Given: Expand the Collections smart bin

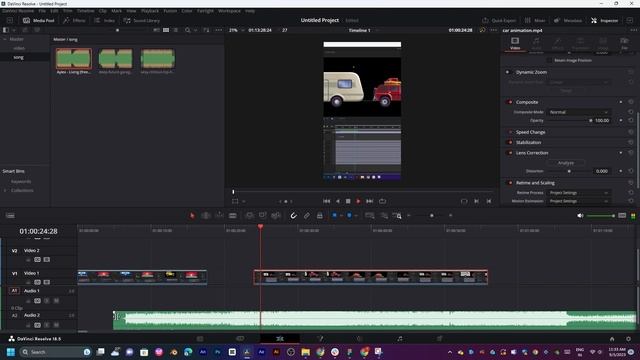Looking at the screenshot, I should (5, 191).
